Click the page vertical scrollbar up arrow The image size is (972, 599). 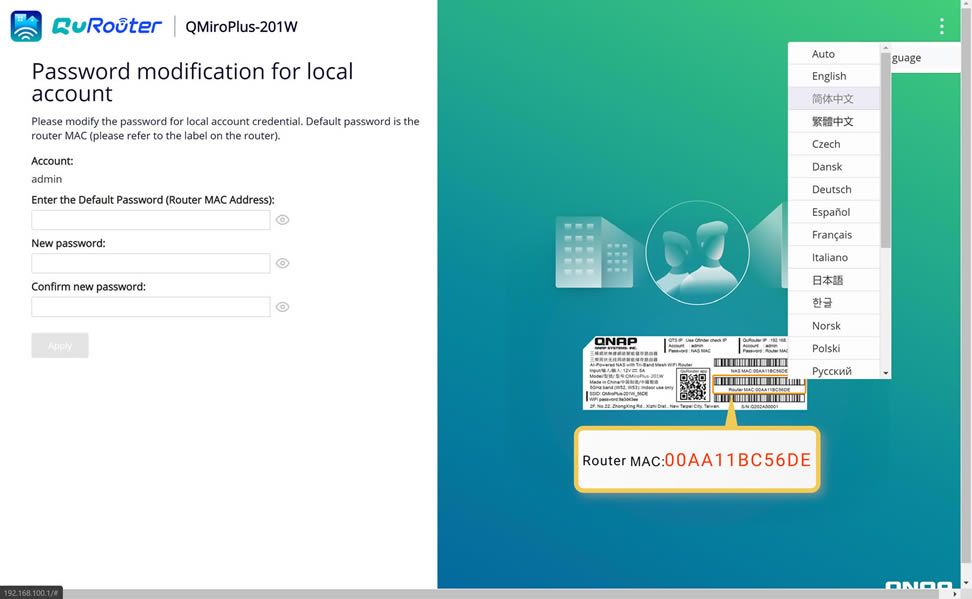tap(966, 5)
